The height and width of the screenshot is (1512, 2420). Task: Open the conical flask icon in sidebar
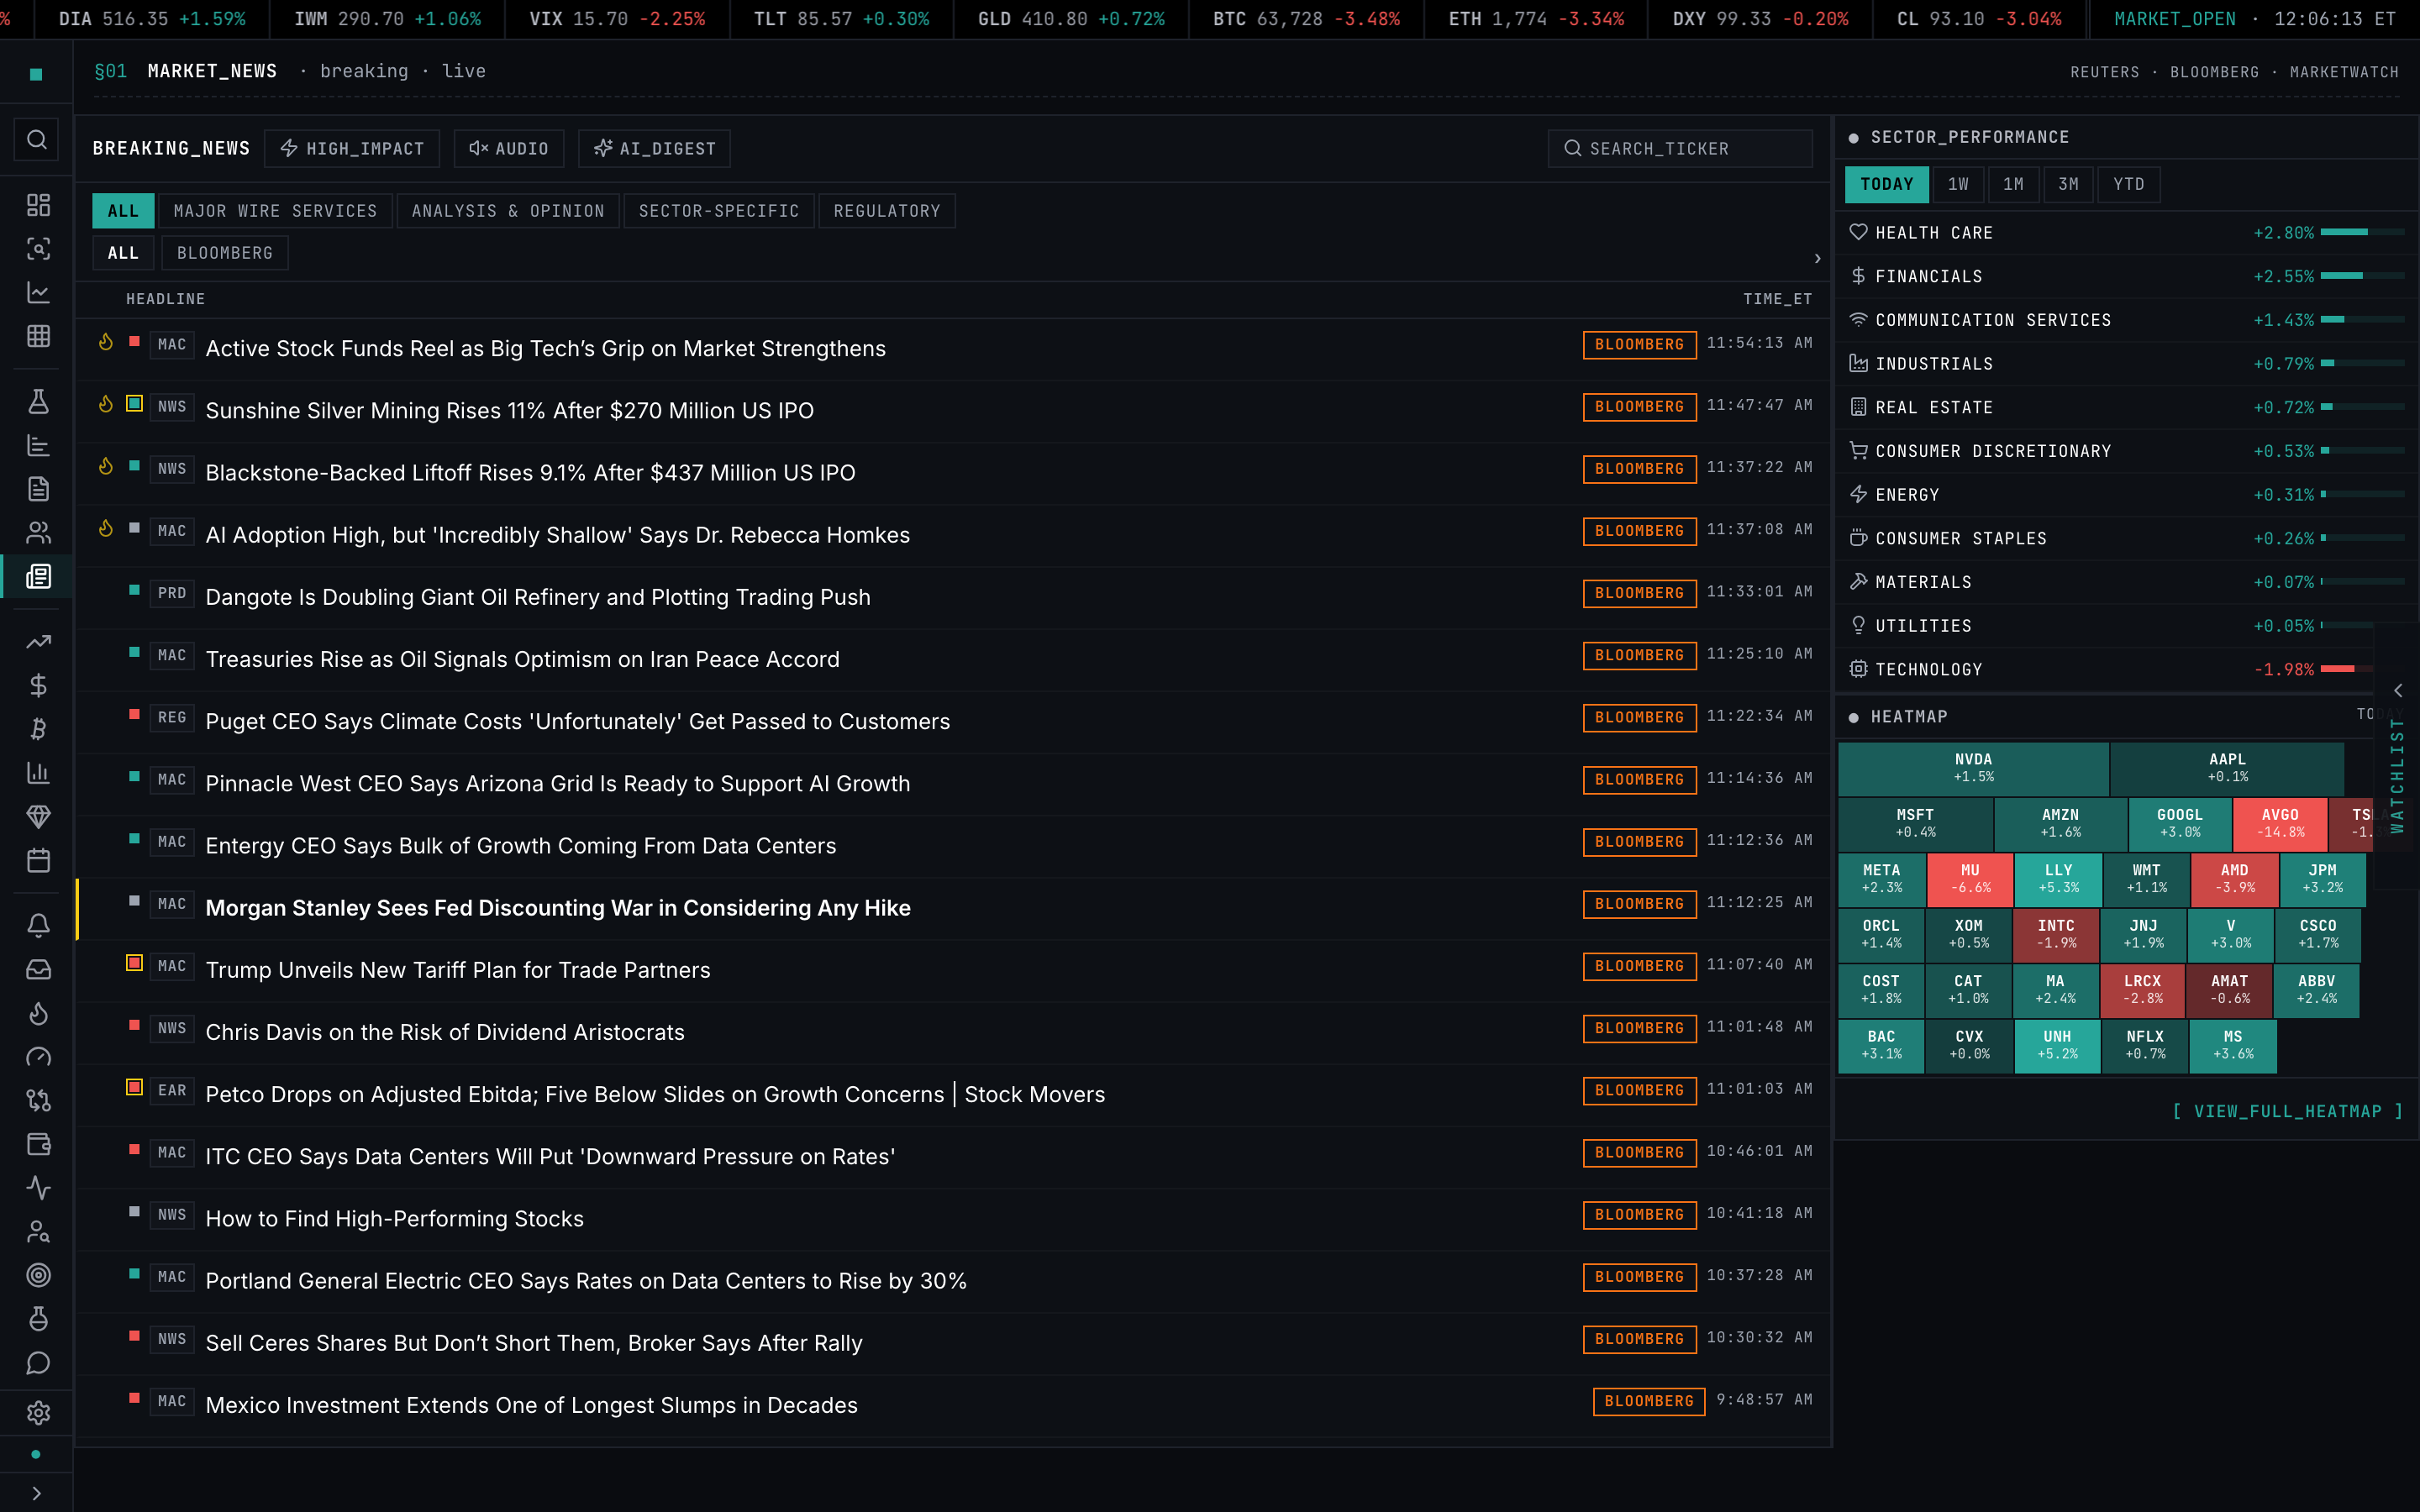coord(38,402)
